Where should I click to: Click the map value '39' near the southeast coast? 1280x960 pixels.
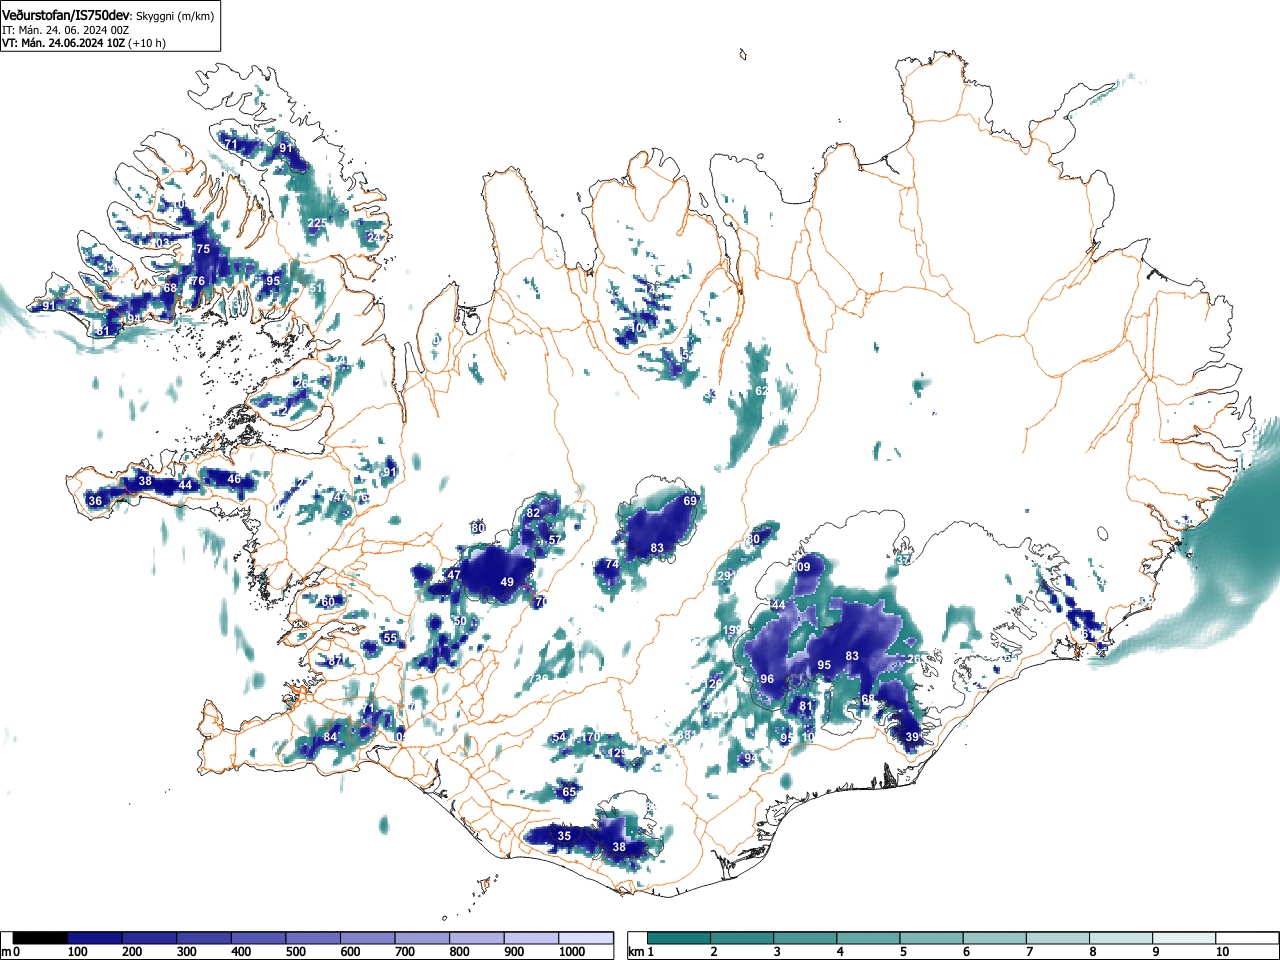[x=912, y=737]
